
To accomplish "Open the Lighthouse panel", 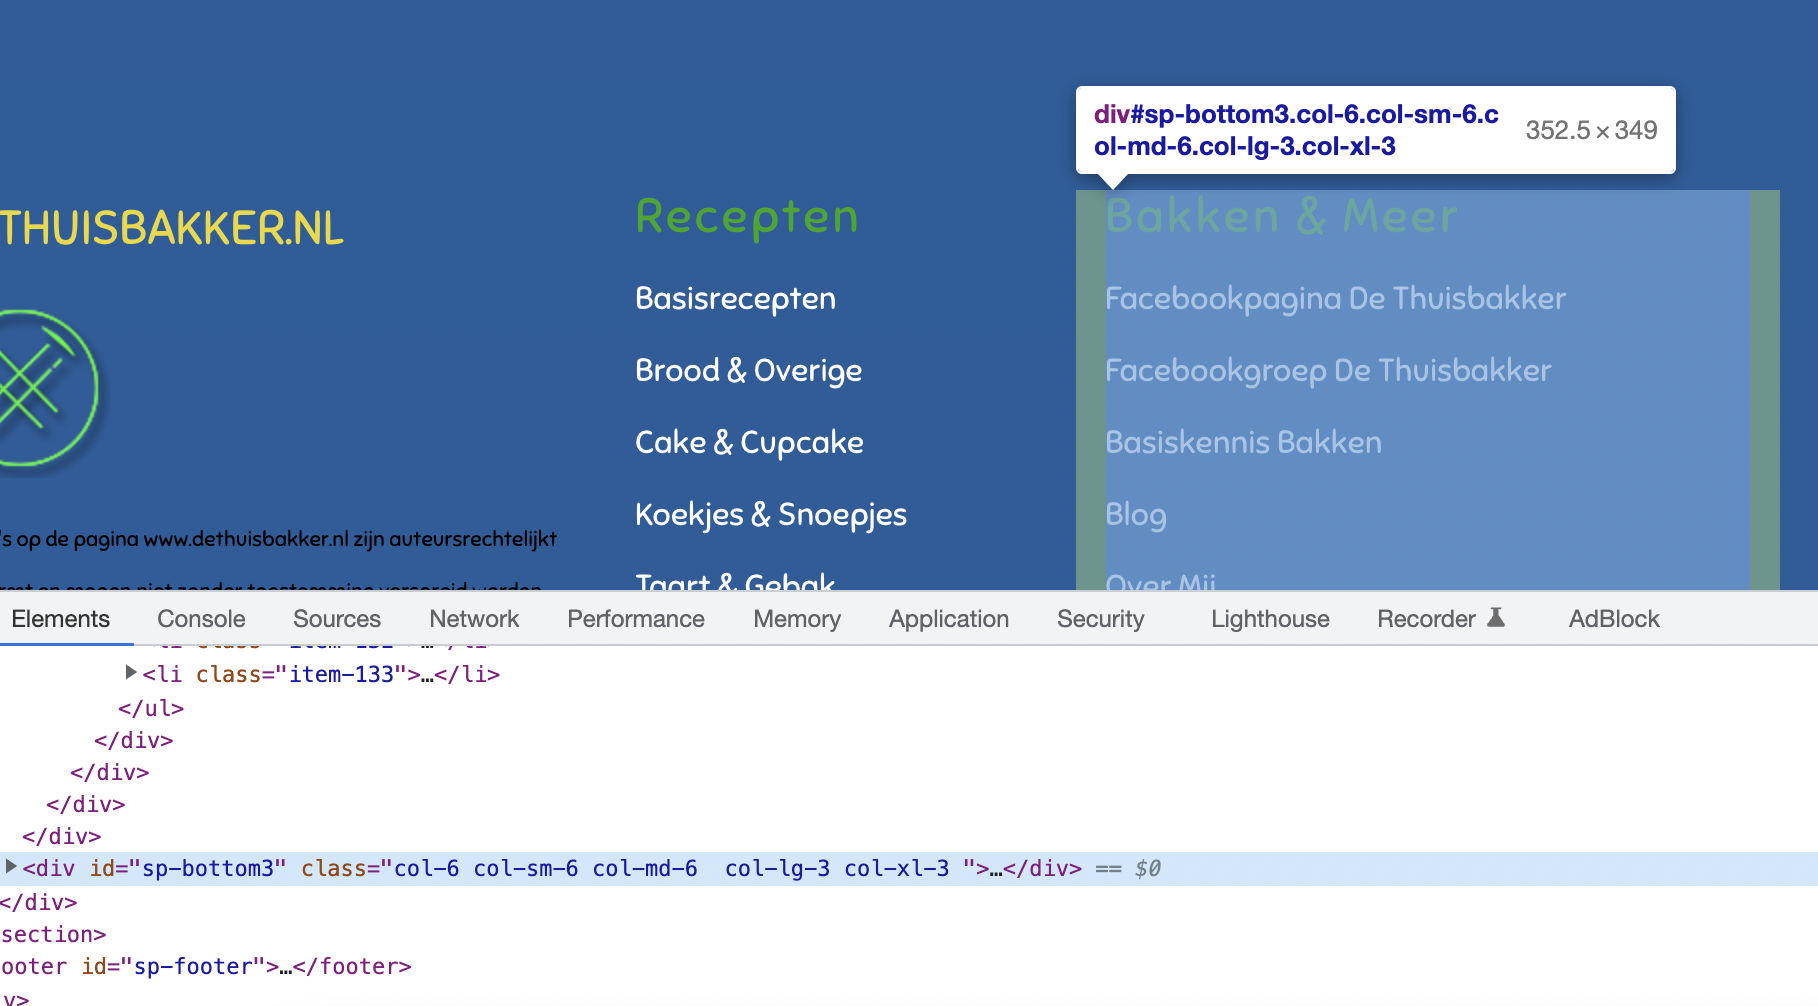I will (x=1269, y=618).
